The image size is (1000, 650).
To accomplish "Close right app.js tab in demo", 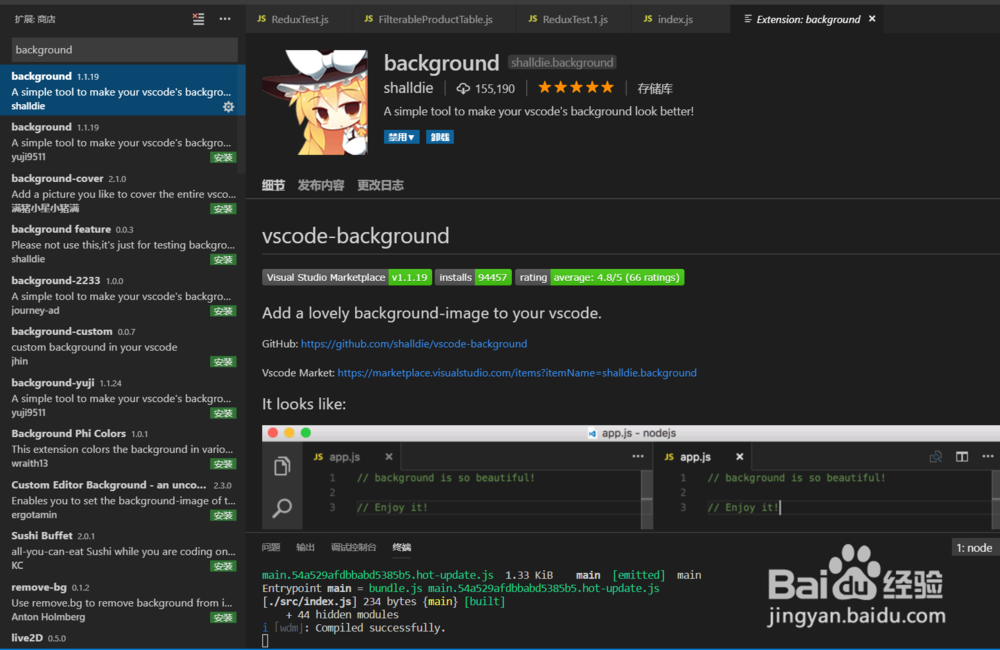I will pyautogui.click(x=739, y=457).
